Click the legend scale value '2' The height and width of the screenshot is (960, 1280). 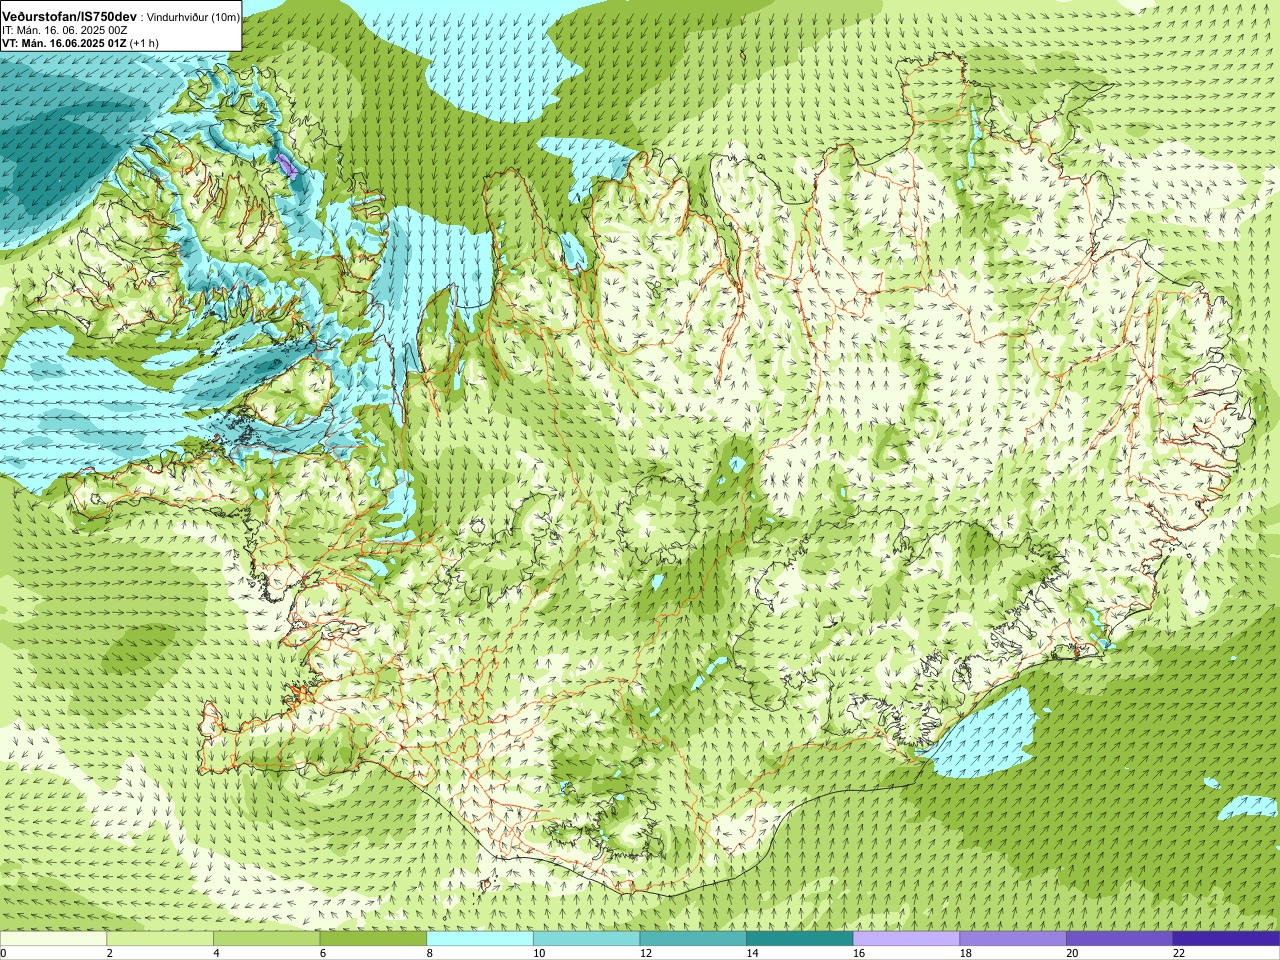pyautogui.click(x=109, y=953)
